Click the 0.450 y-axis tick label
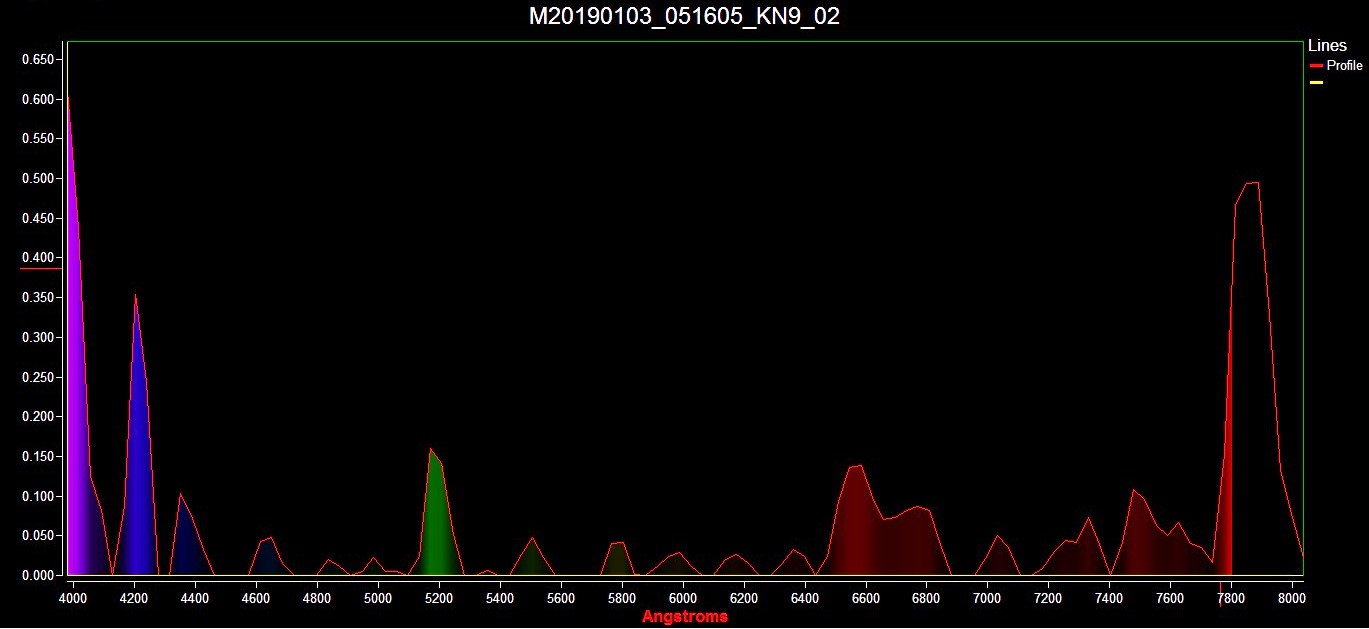The image size is (1369, 629). (x=38, y=219)
